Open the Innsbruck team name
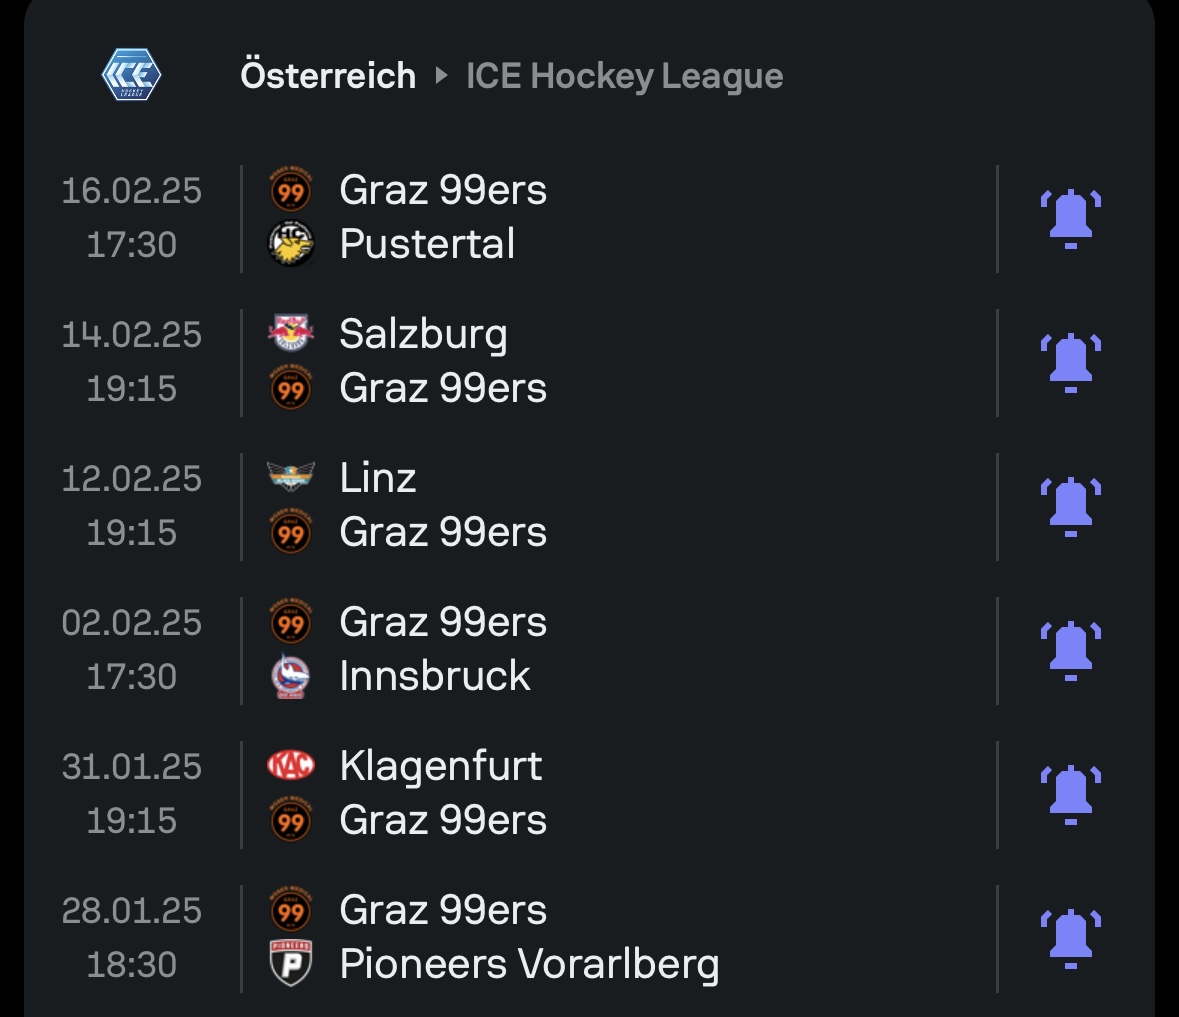Screen dimensions: 1179x1017 pyautogui.click(x=435, y=677)
